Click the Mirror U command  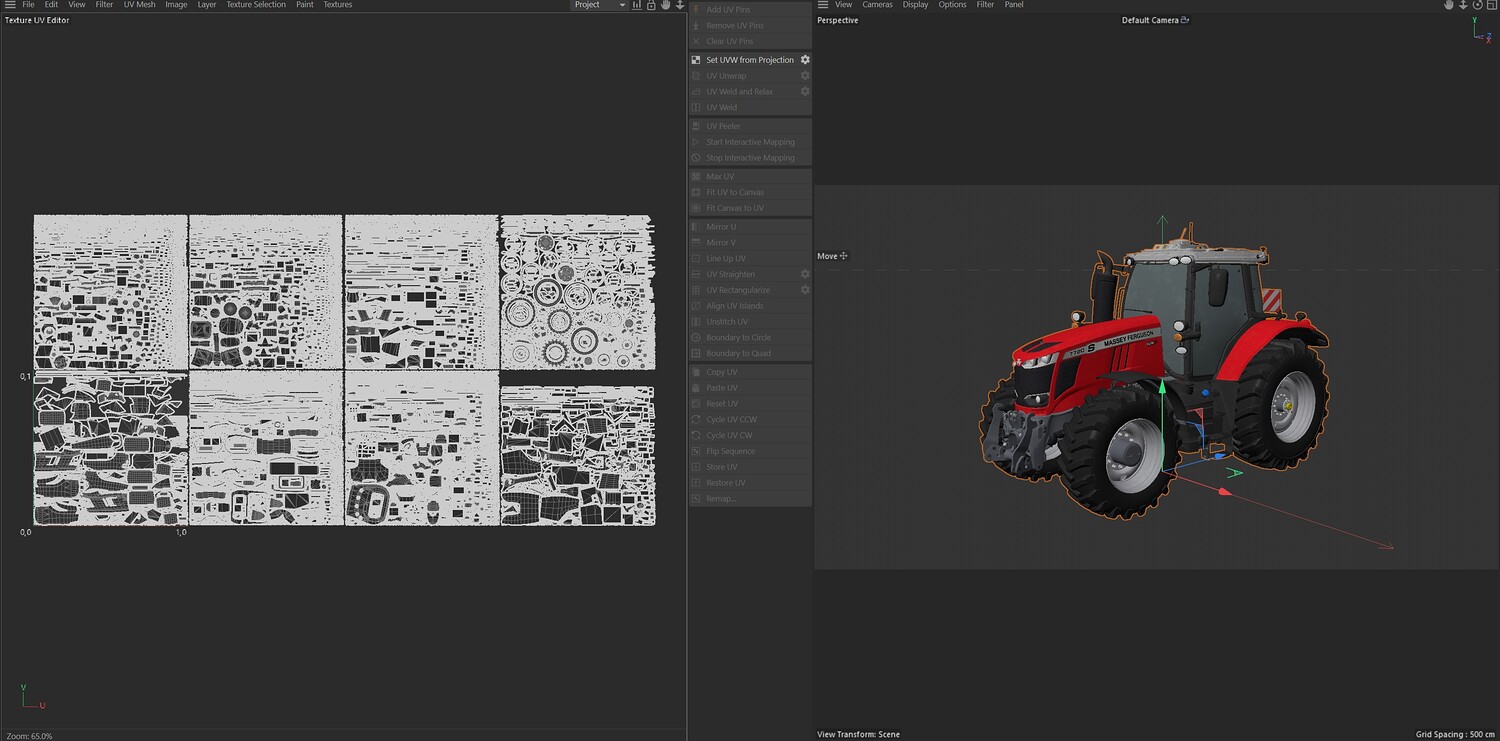click(750, 227)
